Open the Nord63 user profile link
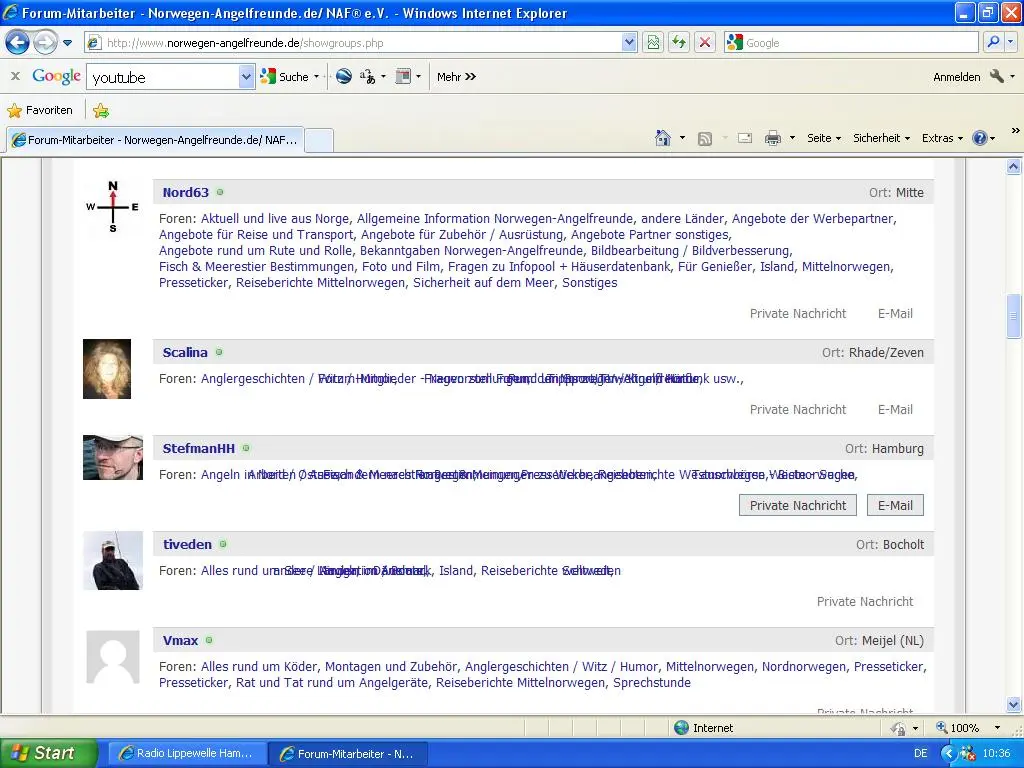The height and width of the screenshot is (768, 1024). coord(185,192)
